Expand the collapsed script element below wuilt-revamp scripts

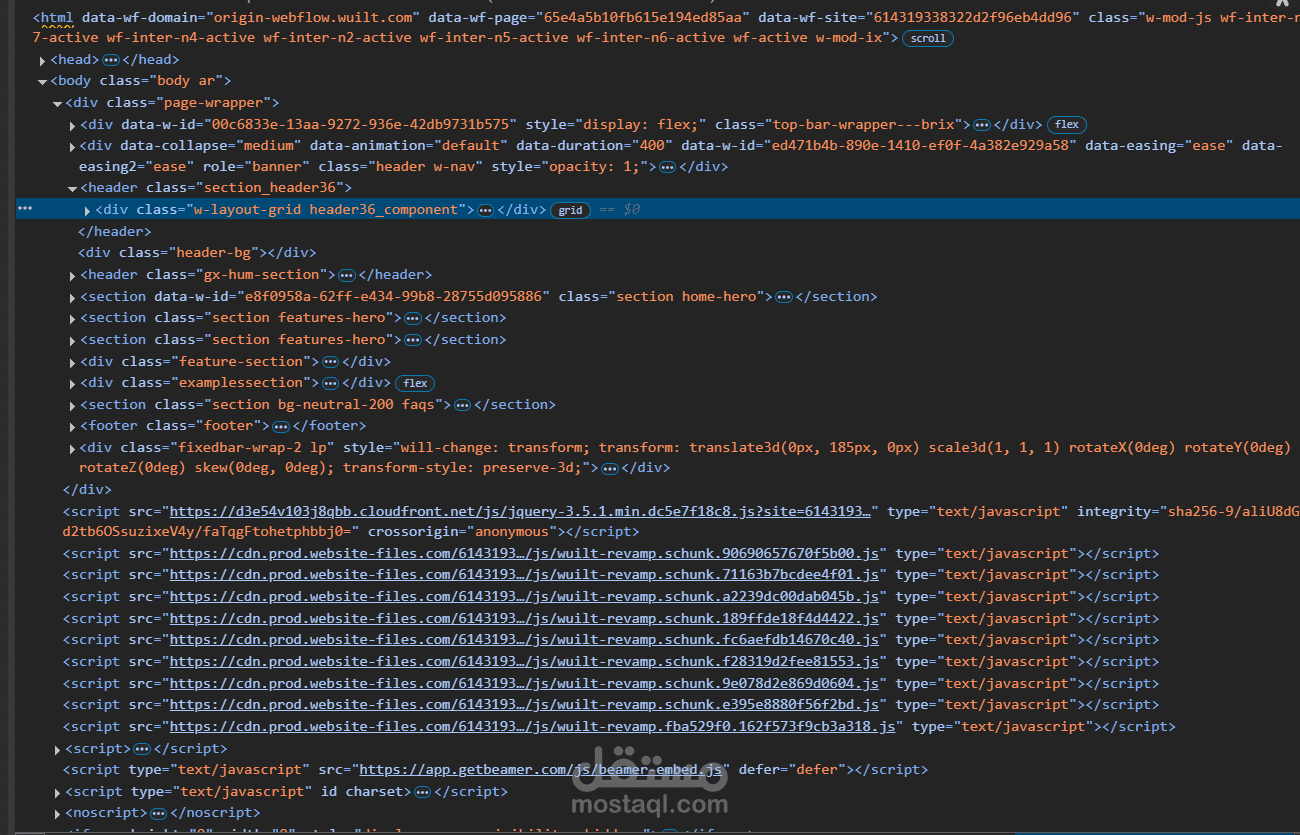[58, 749]
